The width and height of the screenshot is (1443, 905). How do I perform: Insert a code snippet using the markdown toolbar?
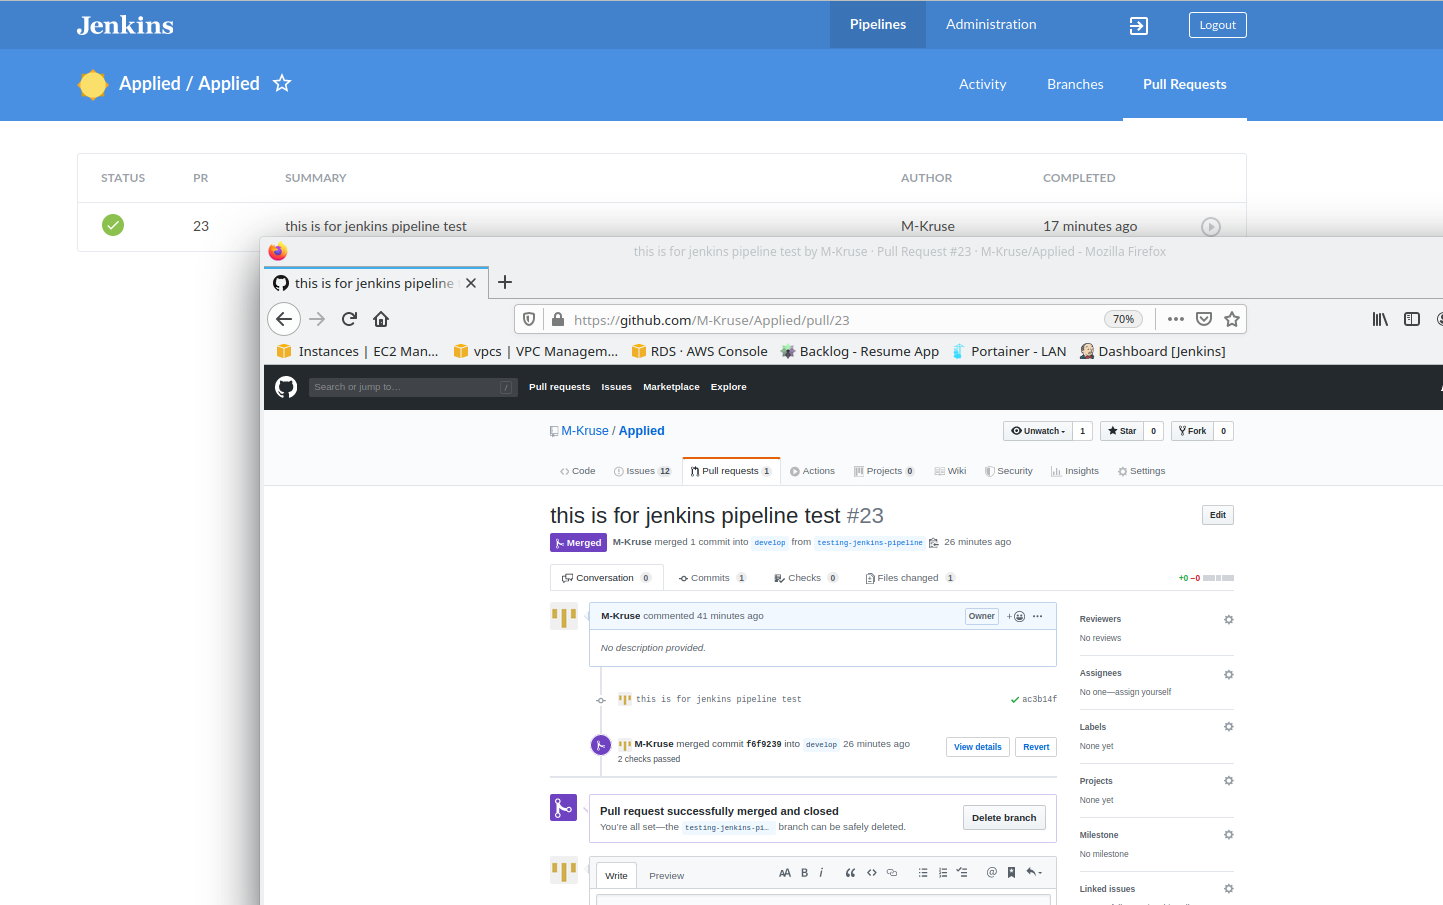(x=871, y=872)
